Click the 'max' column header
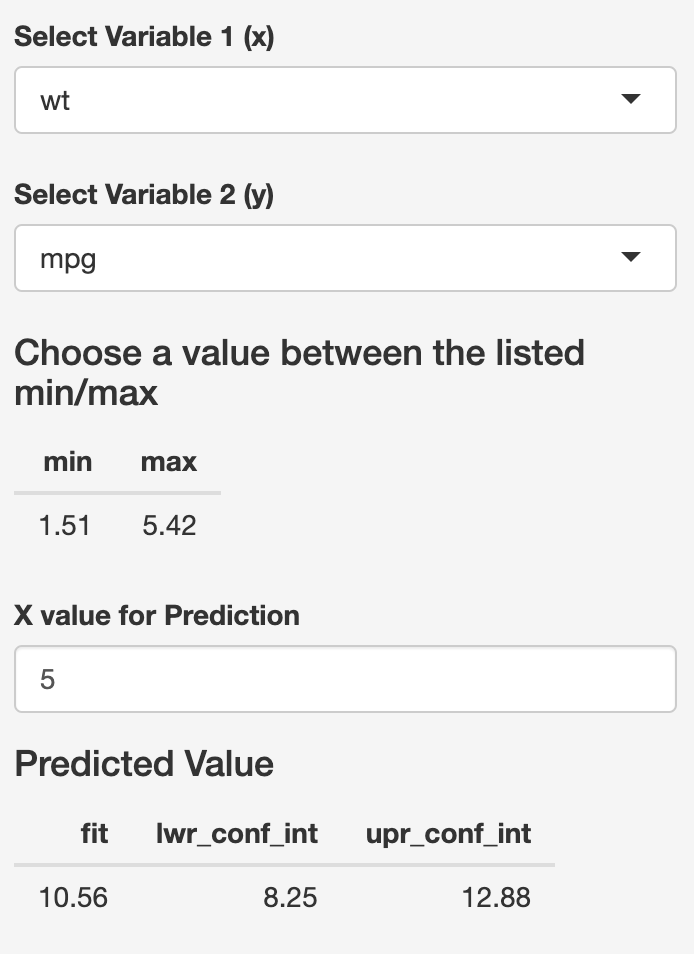Viewport: 694px width, 954px height. click(x=168, y=461)
